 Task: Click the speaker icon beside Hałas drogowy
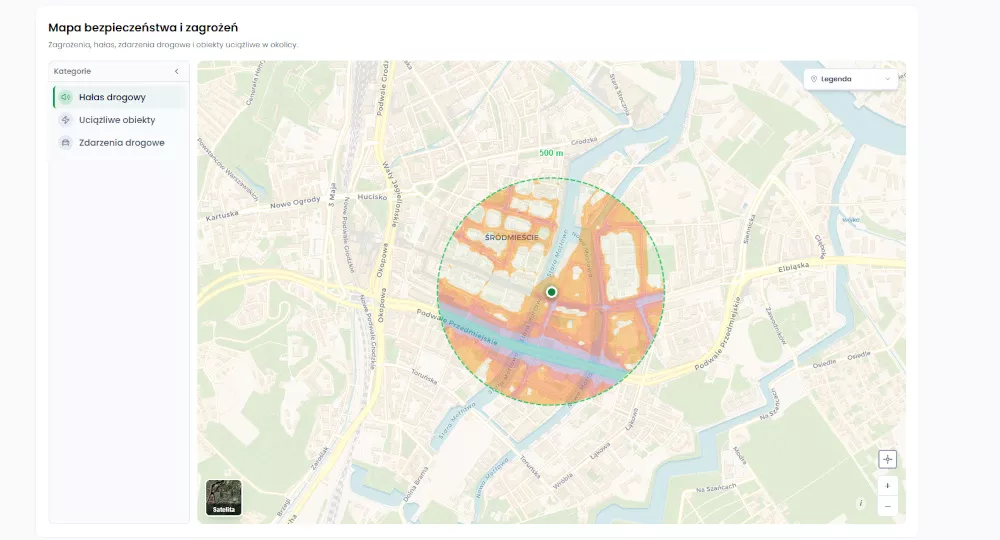coord(65,97)
